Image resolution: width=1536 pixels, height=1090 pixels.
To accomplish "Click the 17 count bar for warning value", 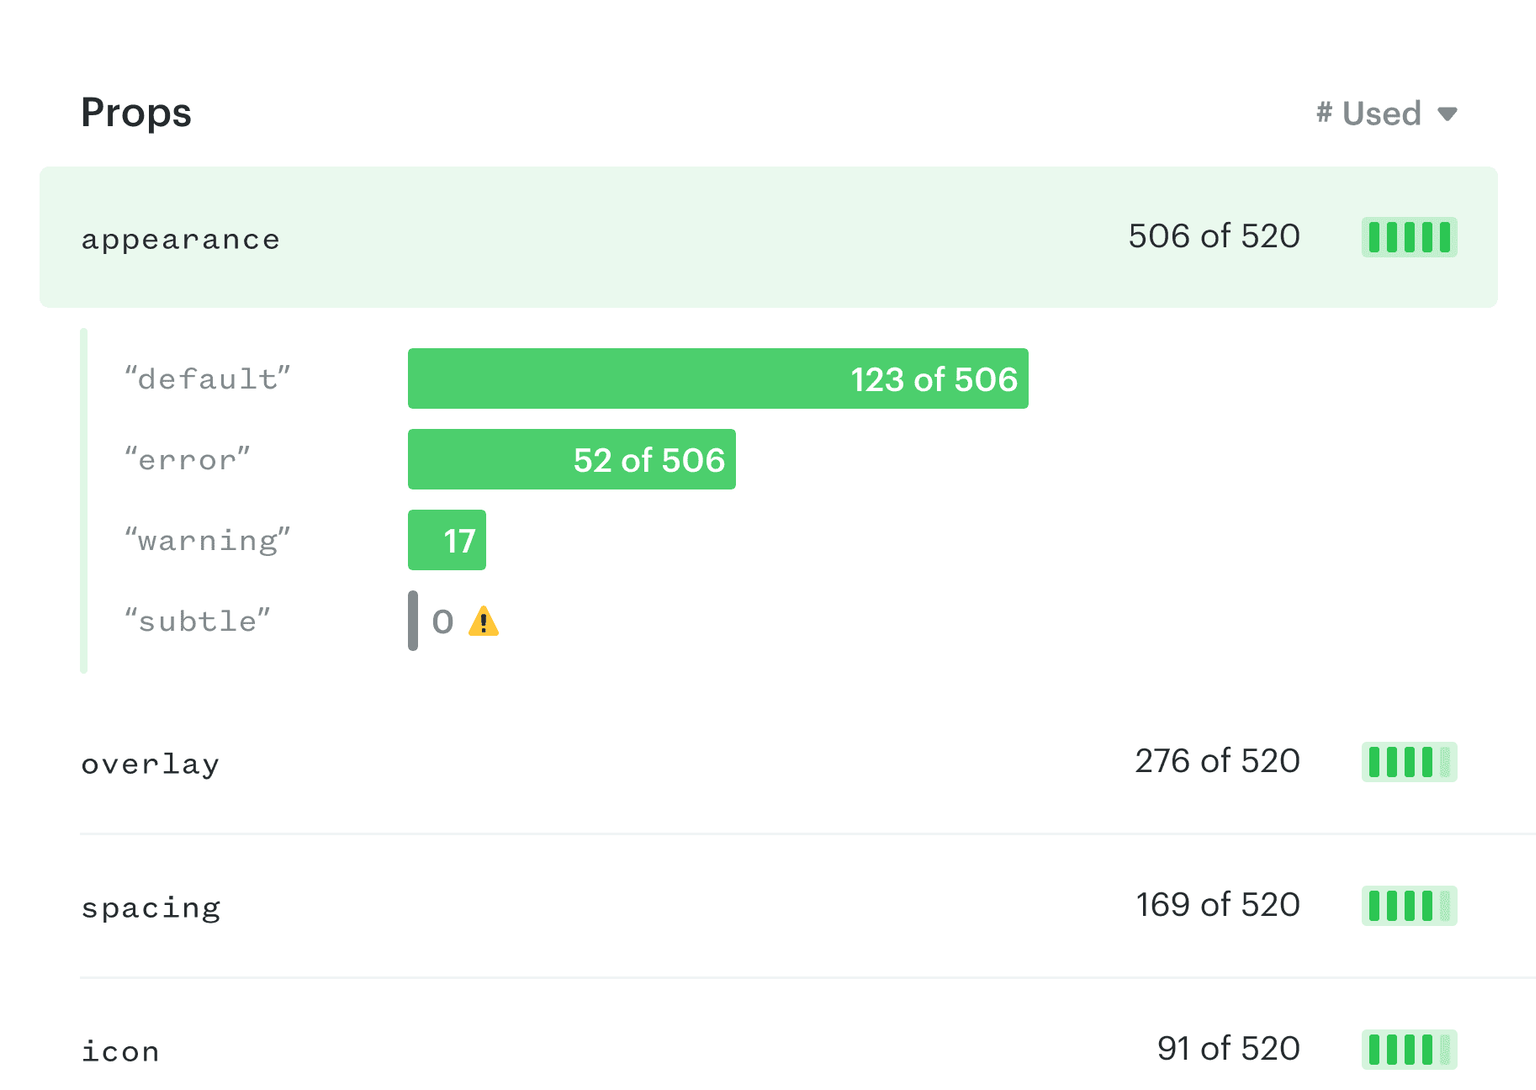I will (x=447, y=540).
